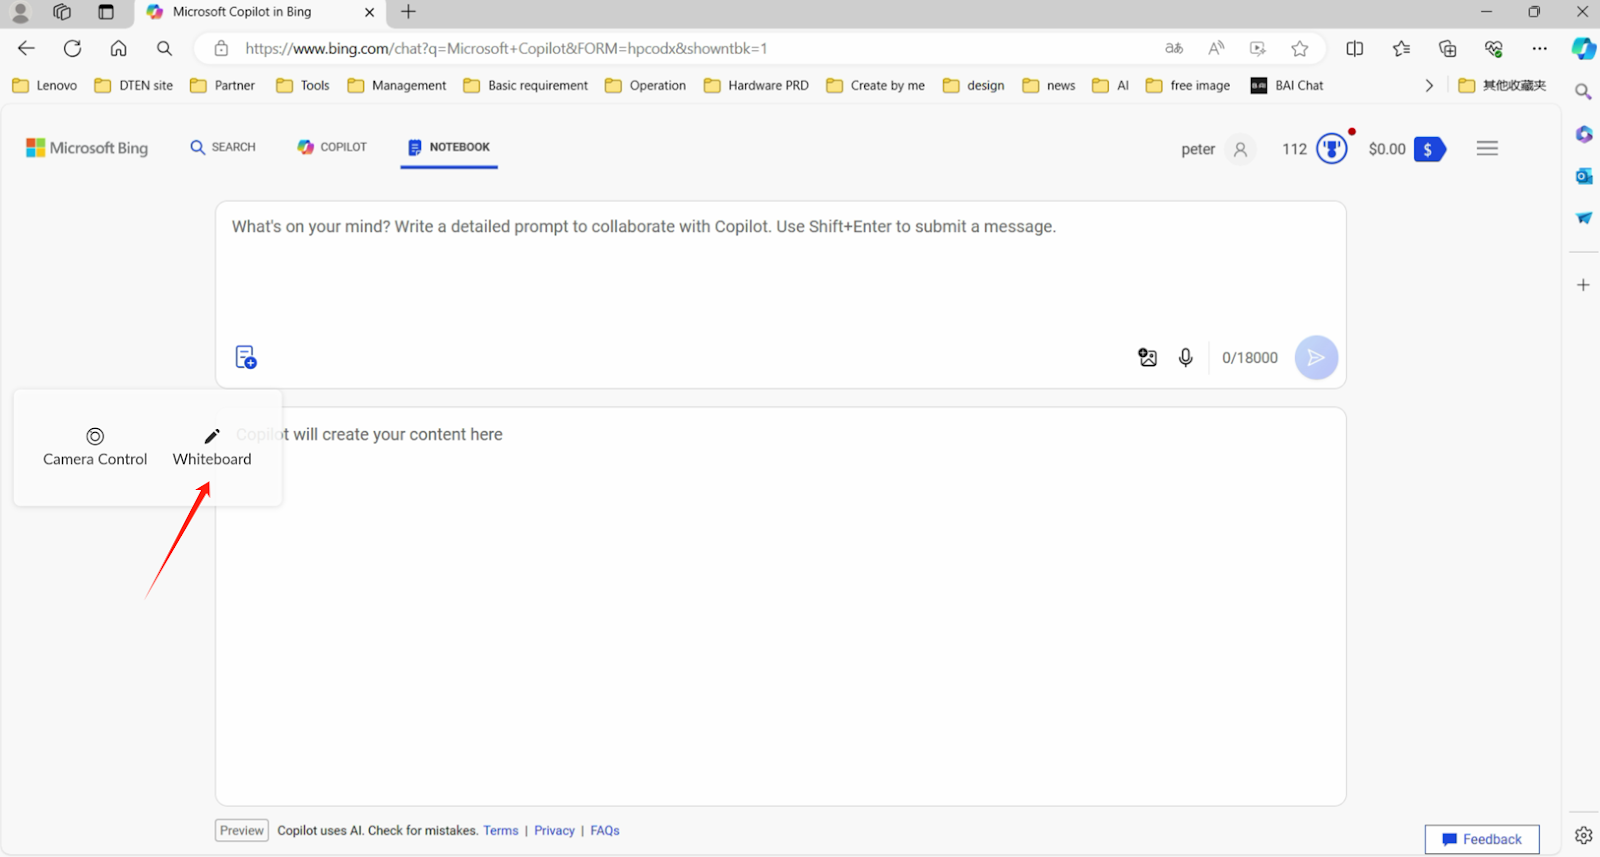Add this page to favorites star
Screen dimensions: 1600x857
point(1299,48)
